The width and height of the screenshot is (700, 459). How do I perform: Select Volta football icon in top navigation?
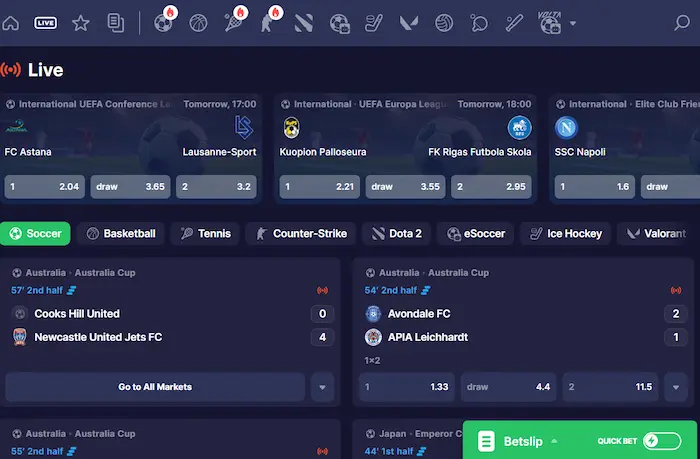click(x=550, y=23)
